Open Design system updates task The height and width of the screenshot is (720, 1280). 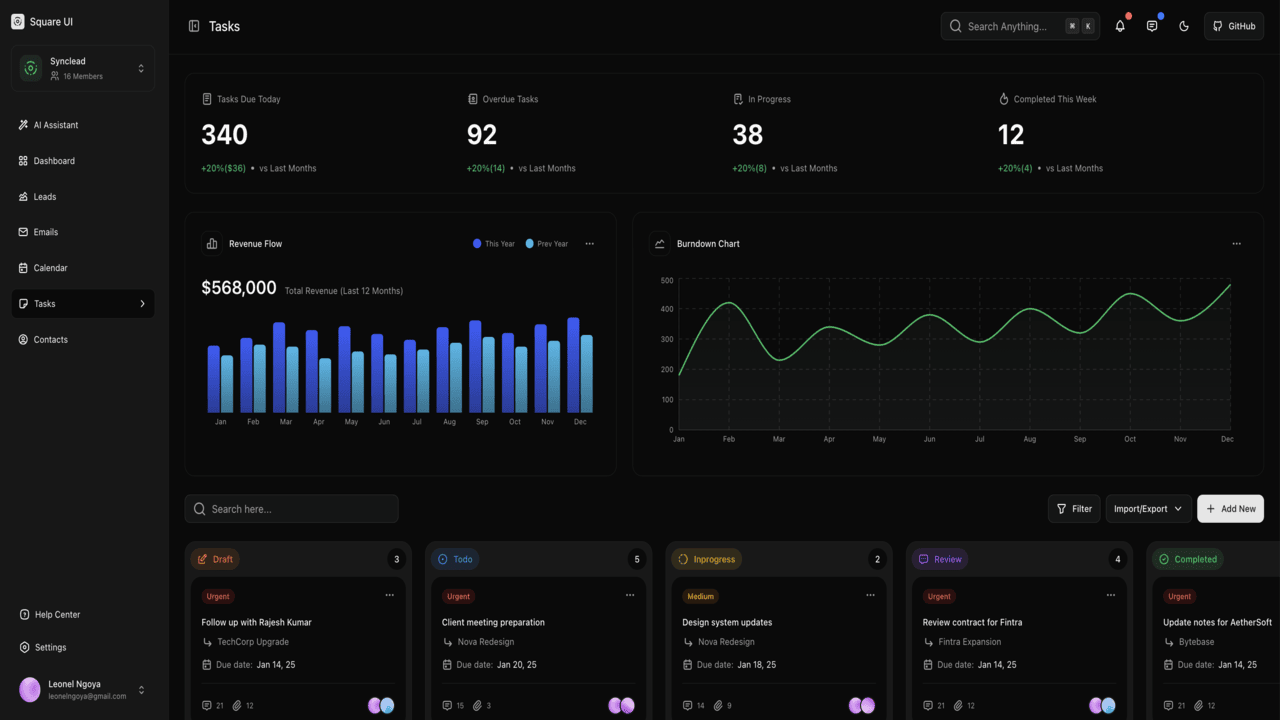tap(727, 622)
